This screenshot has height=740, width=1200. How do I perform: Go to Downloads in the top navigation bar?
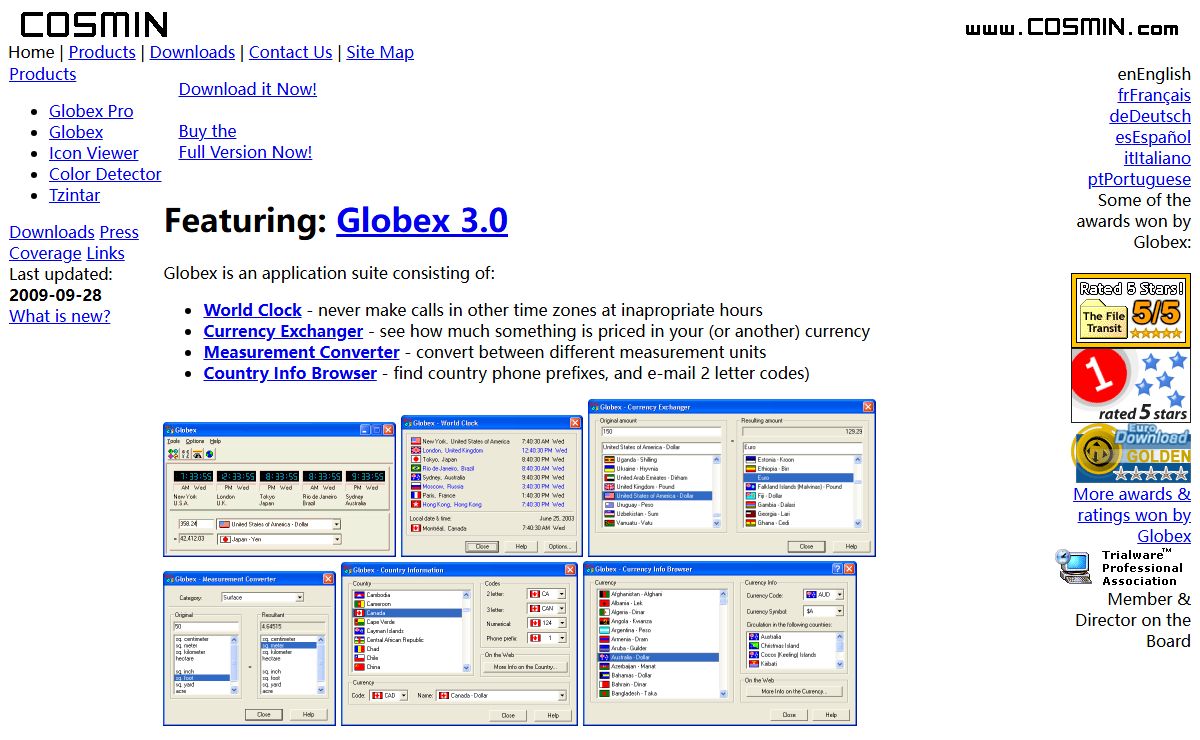click(192, 52)
